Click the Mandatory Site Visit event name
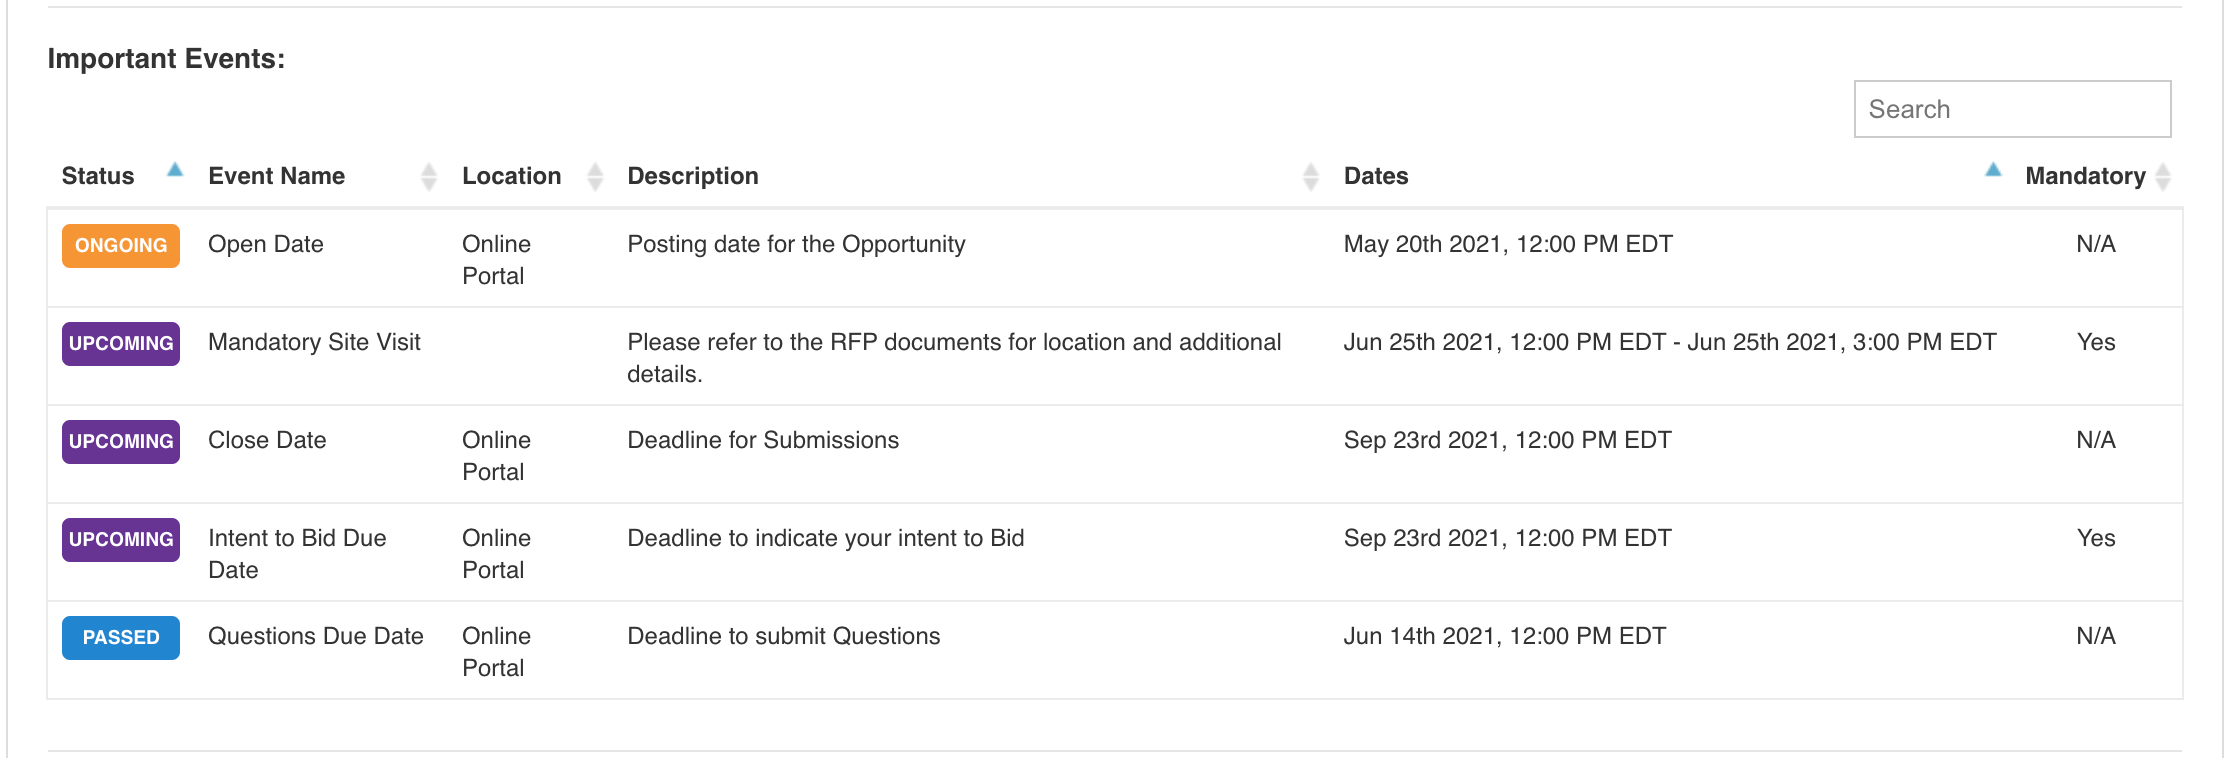Image resolution: width=2230 pixels, height=758 pixels. pos(314,342)
